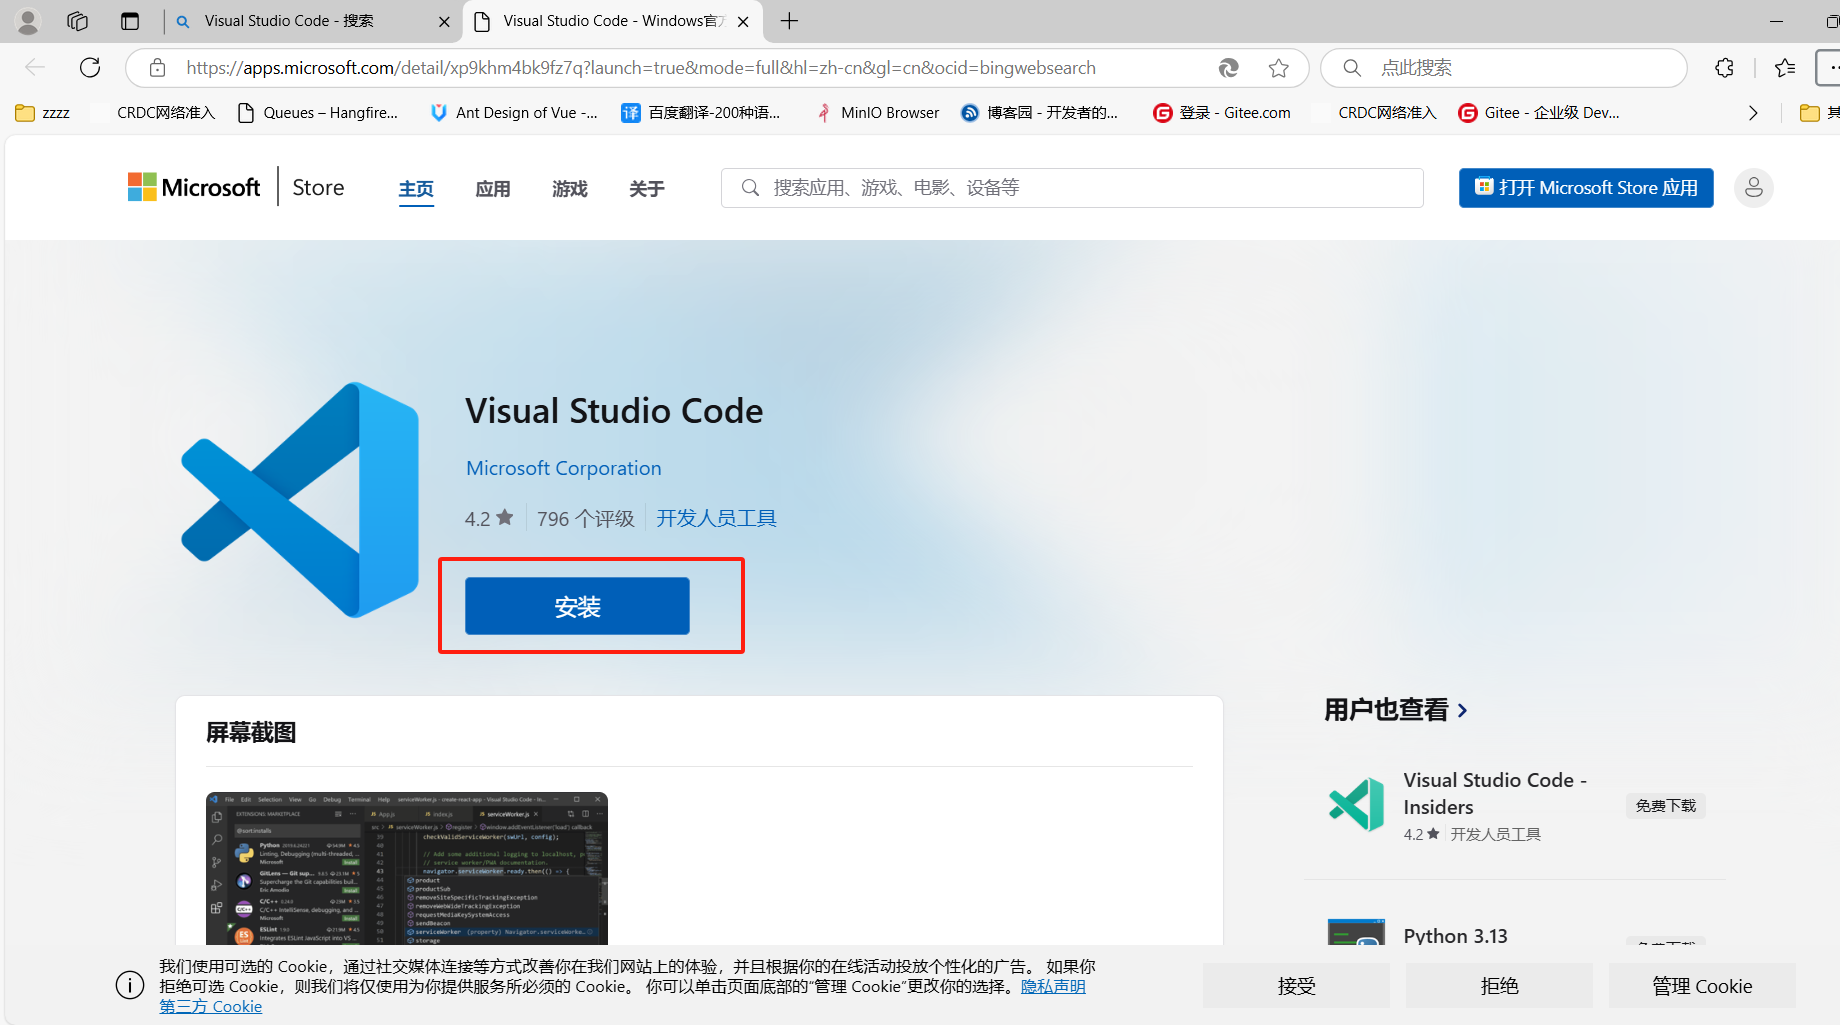The width and height of the screenshot is (1840, 1025).
Task: Open the browser profile avatar
Action: (x=28, y=21)
